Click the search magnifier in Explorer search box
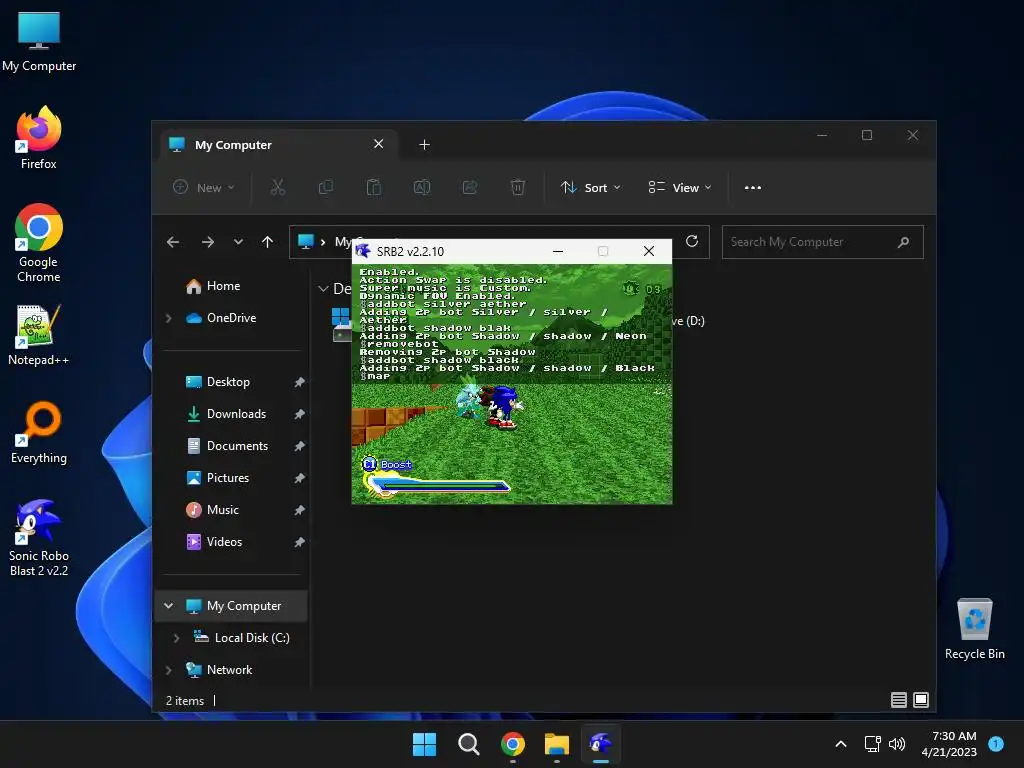Screen dimensions: 1024x768 pos(903,242)
